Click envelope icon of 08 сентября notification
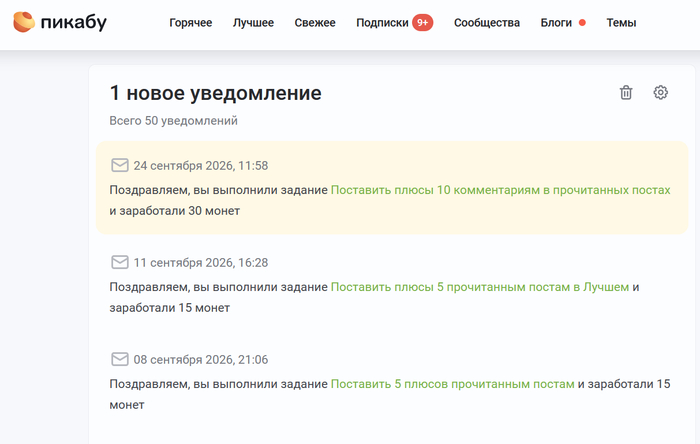700x444 pixels. pyautogui.click(x=120, y=359)
